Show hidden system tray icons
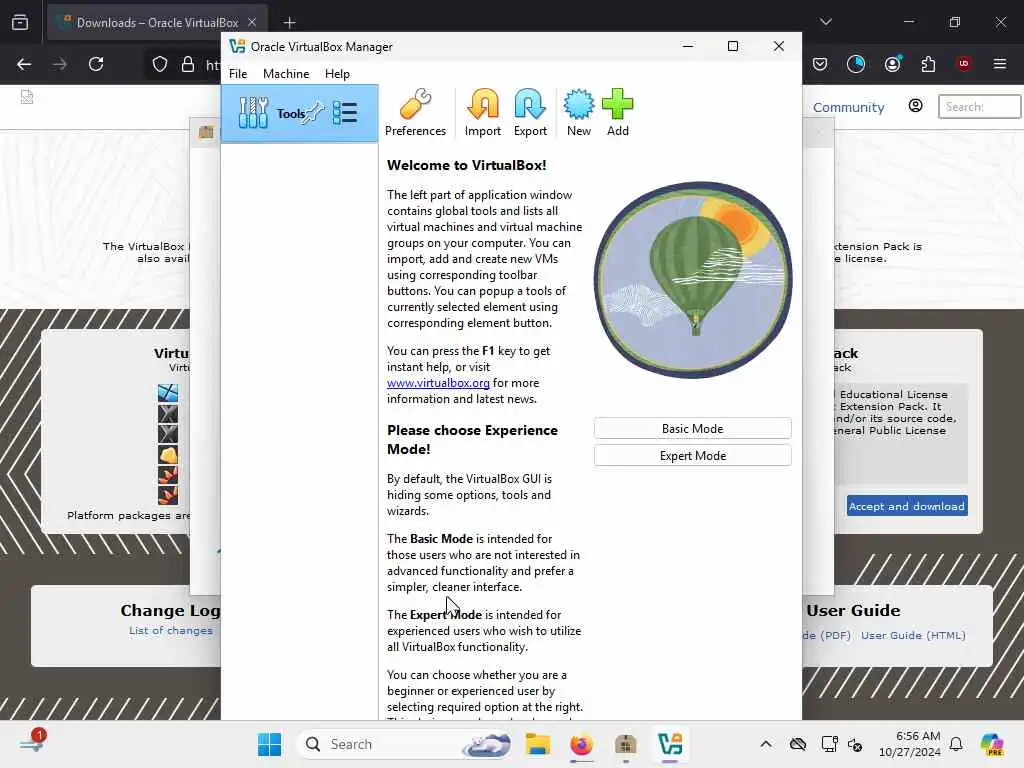 [766, 744]
